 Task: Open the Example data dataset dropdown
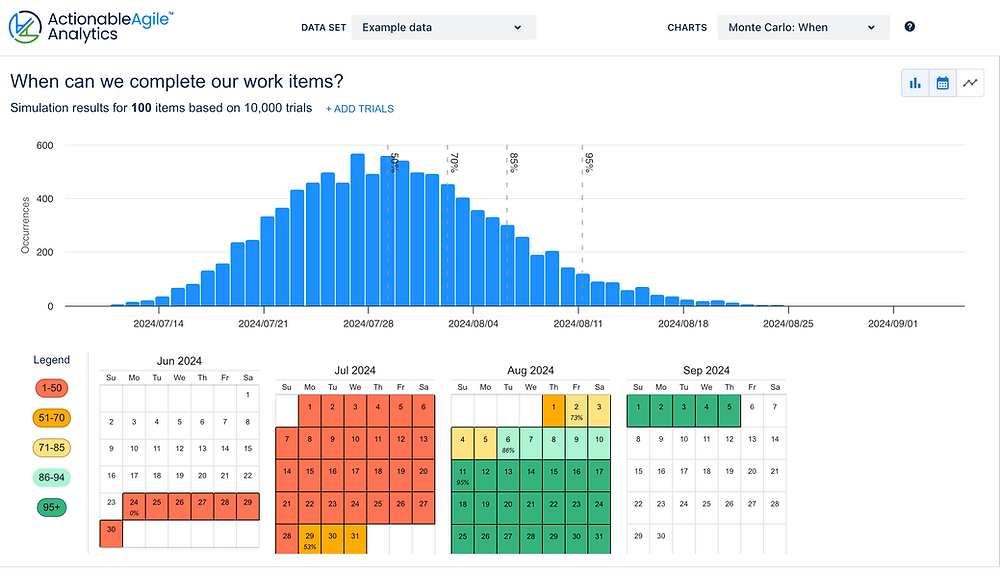[x=442, y=27]
